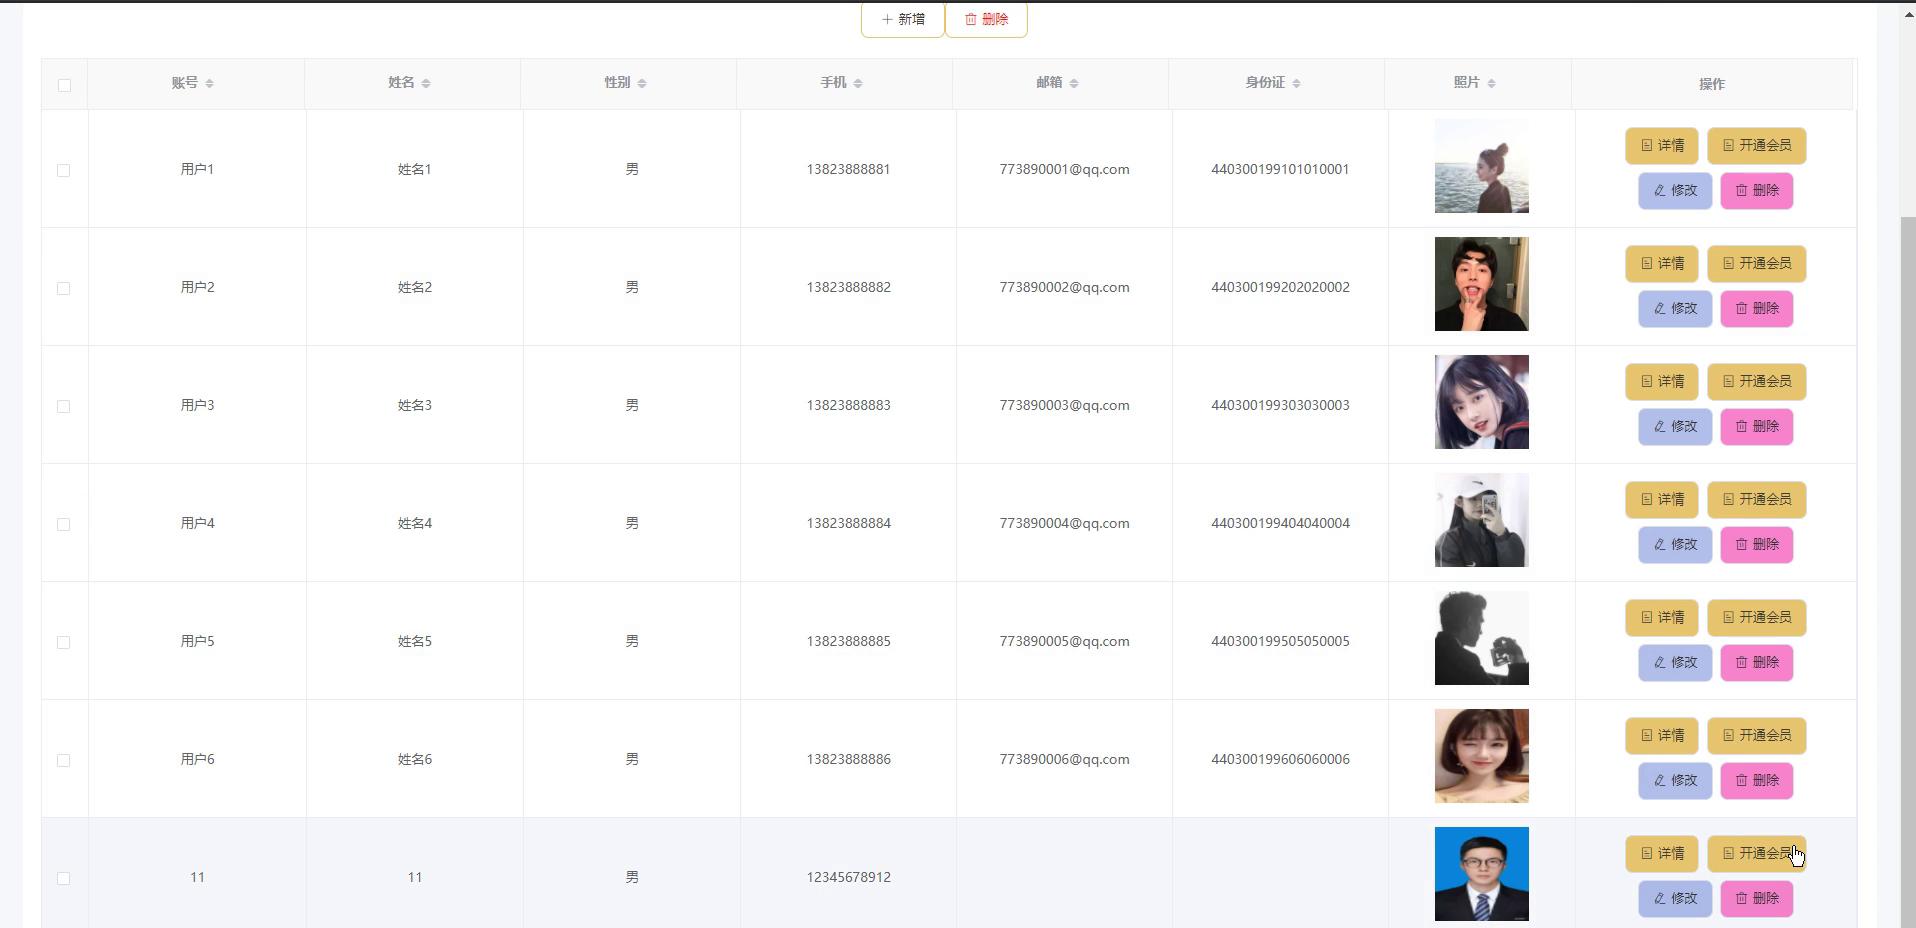The image size is (1916, 928).
Task: Select the checkbox for 用户4 row
Action: tap(64, 524)
